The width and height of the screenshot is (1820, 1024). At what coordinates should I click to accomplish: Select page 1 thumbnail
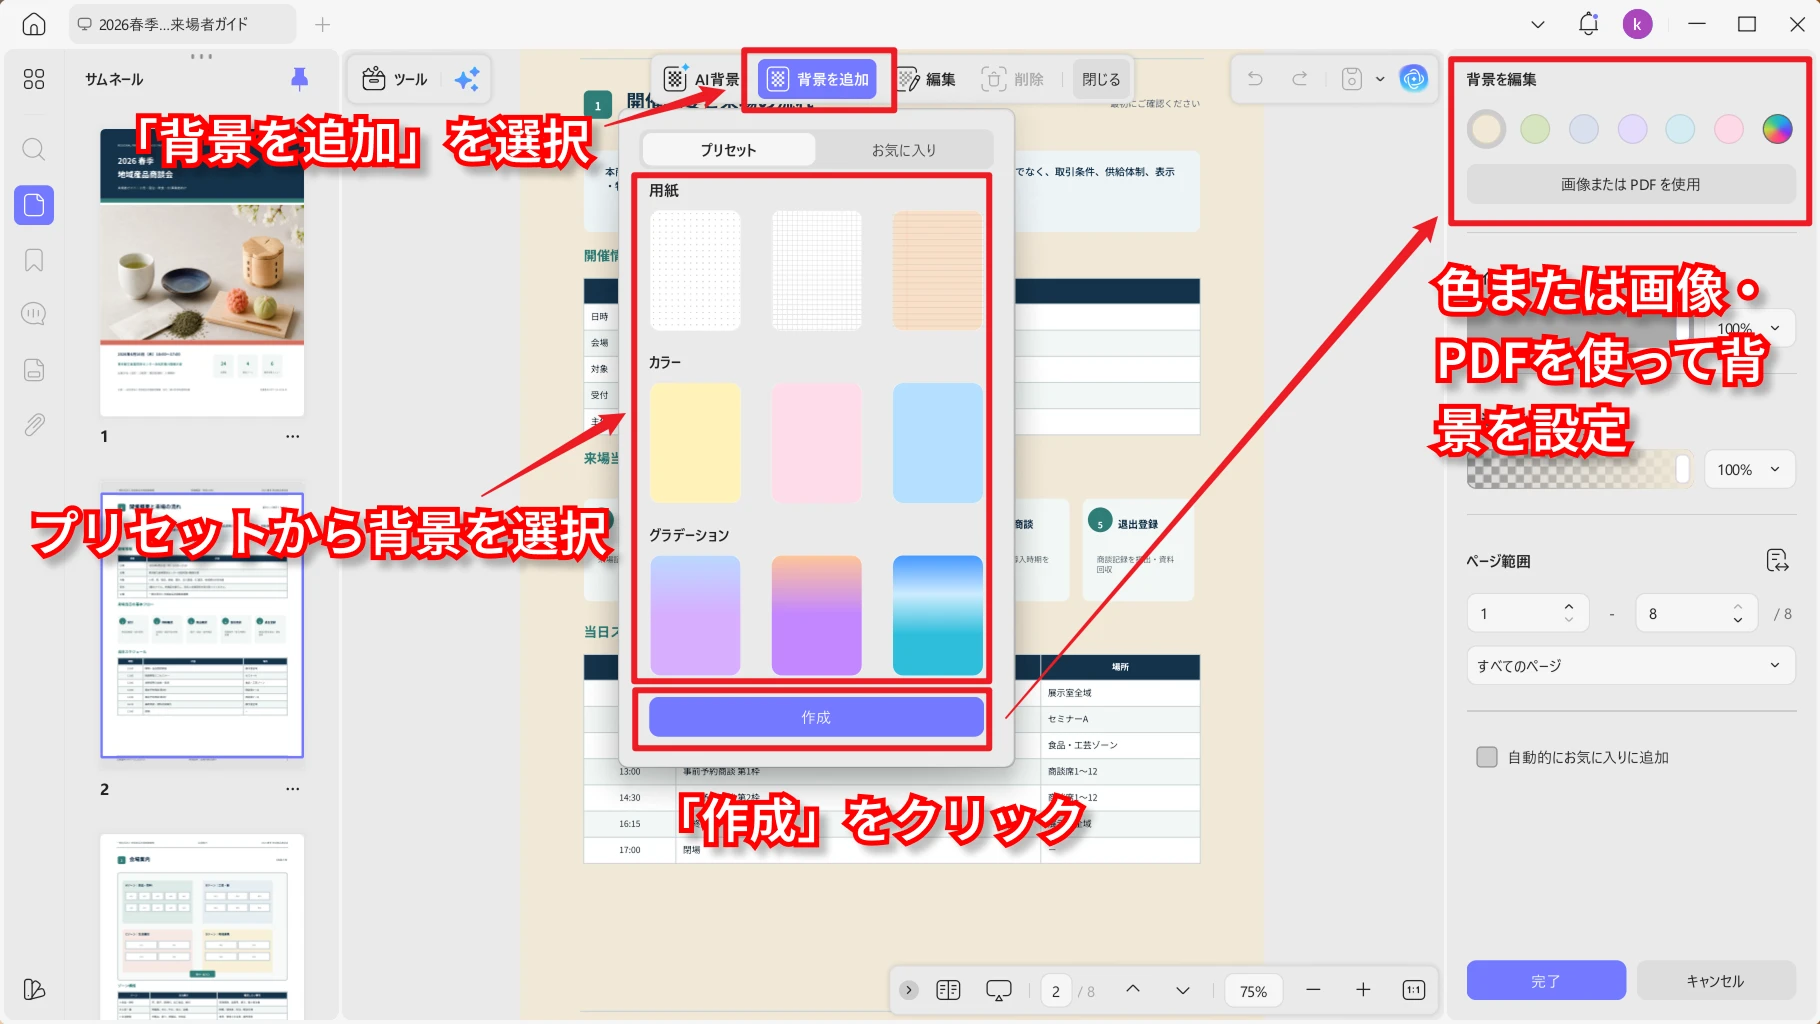[x=202, y=272]
